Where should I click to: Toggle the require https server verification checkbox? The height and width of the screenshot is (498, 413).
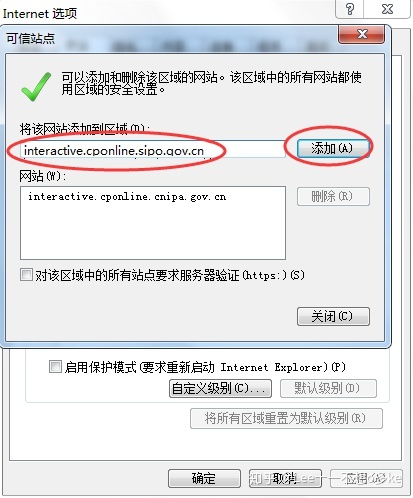[26, 275]
